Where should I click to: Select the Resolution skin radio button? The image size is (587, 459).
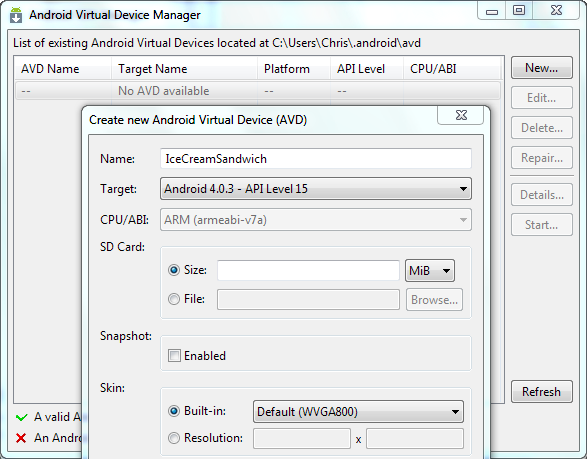(x=174, y=438)
